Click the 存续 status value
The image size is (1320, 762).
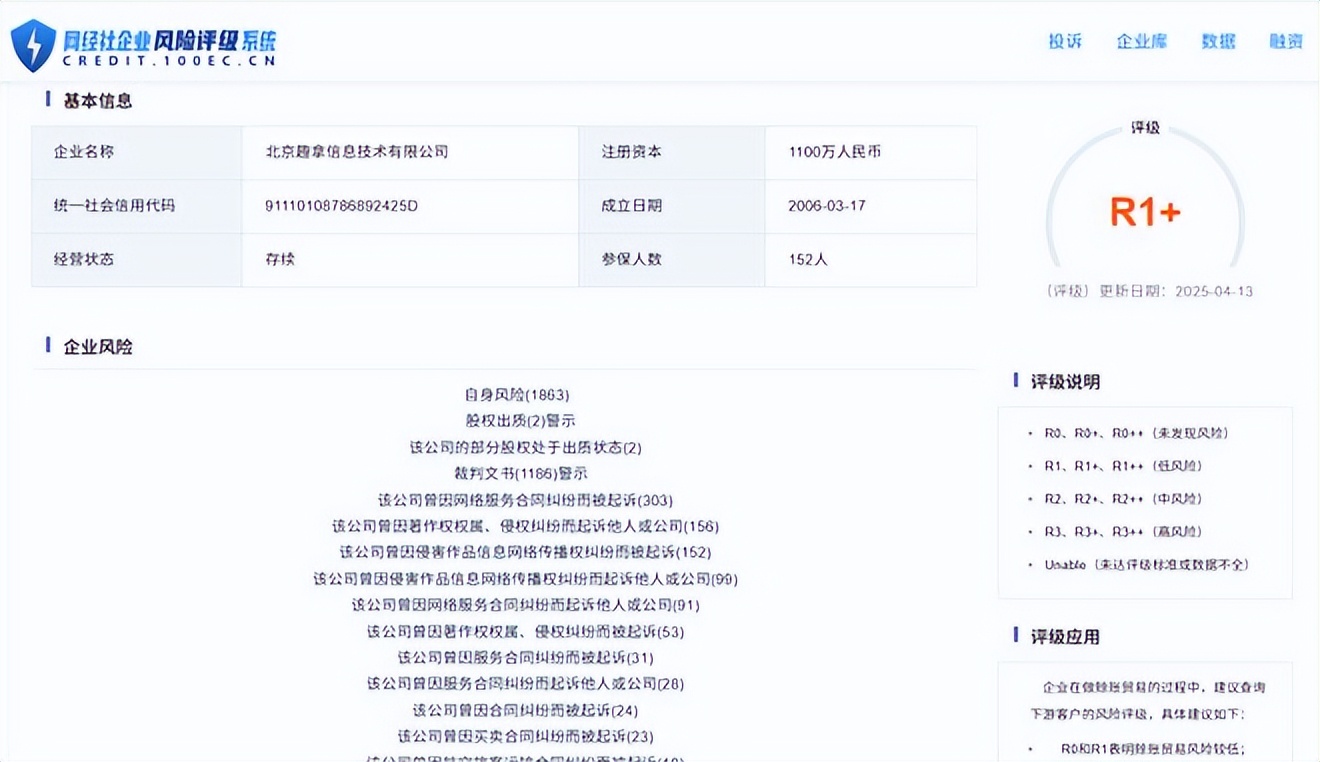[x=280, y=260]
